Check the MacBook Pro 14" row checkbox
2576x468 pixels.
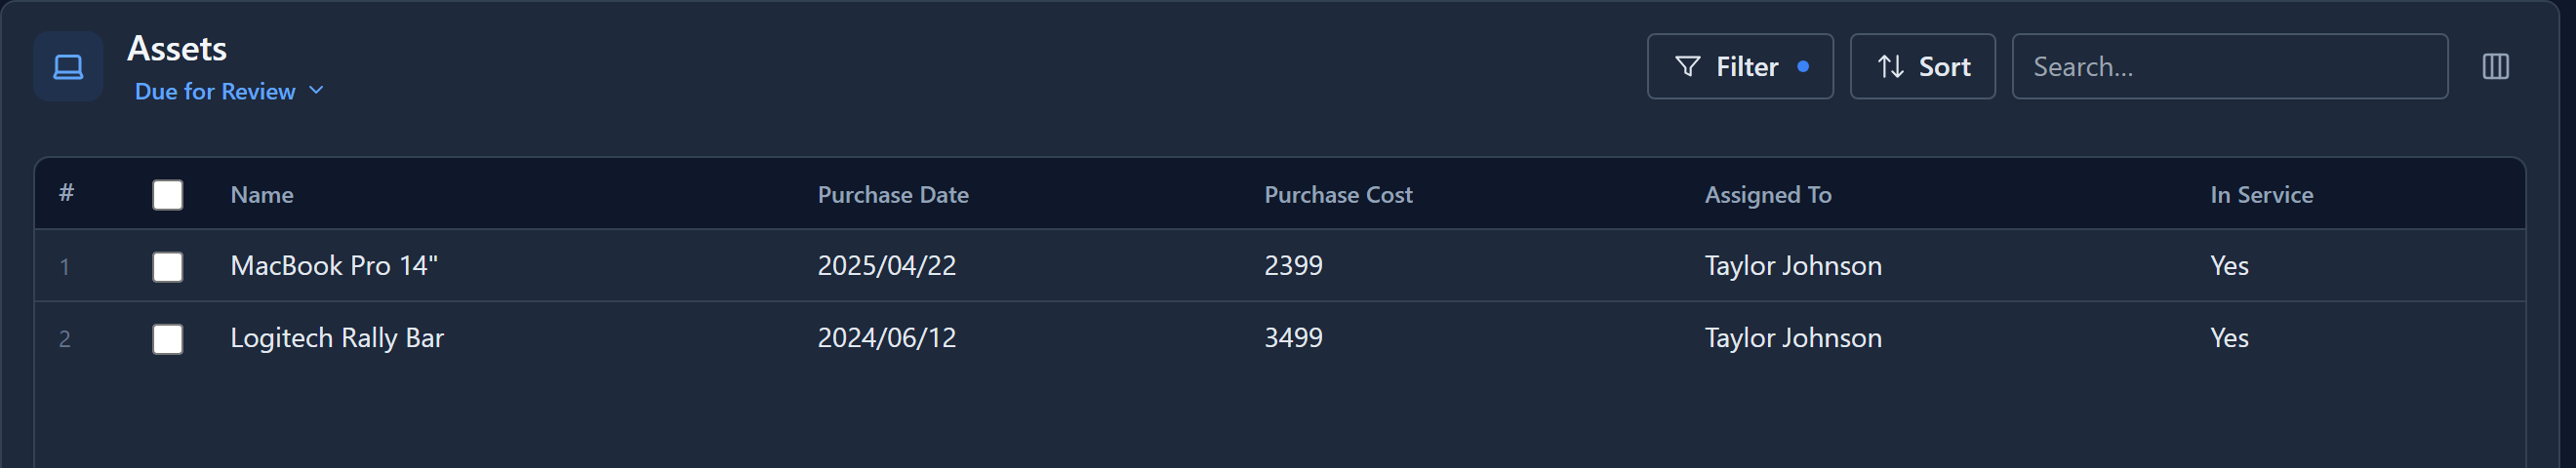coord(168,266)
